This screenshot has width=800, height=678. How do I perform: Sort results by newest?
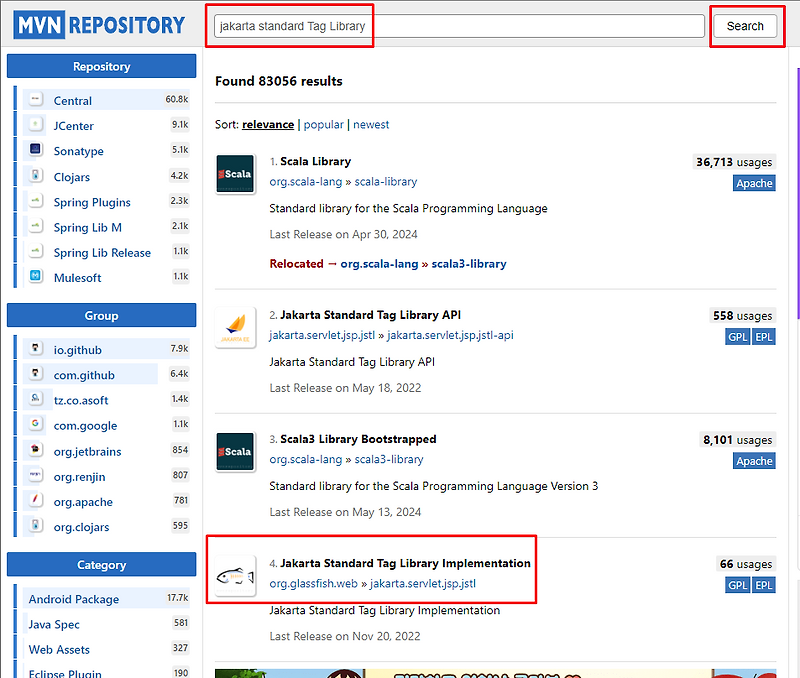pos(371,124)
